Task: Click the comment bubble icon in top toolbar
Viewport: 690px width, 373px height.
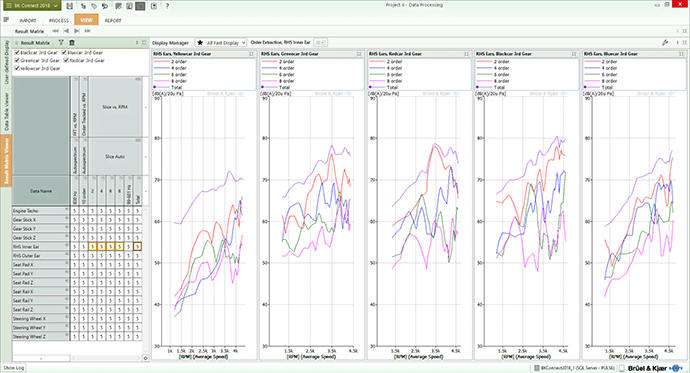Action: [105, 6]
